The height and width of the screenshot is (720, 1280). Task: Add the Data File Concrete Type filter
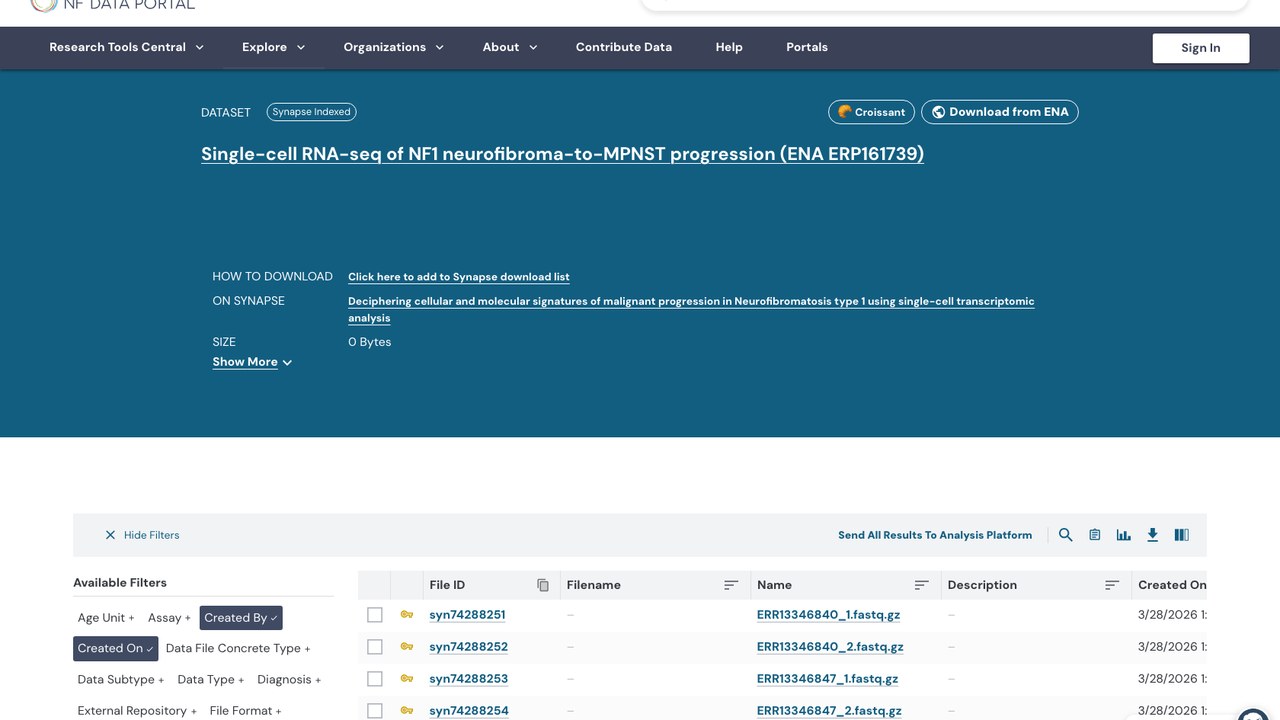coord(238,648)
